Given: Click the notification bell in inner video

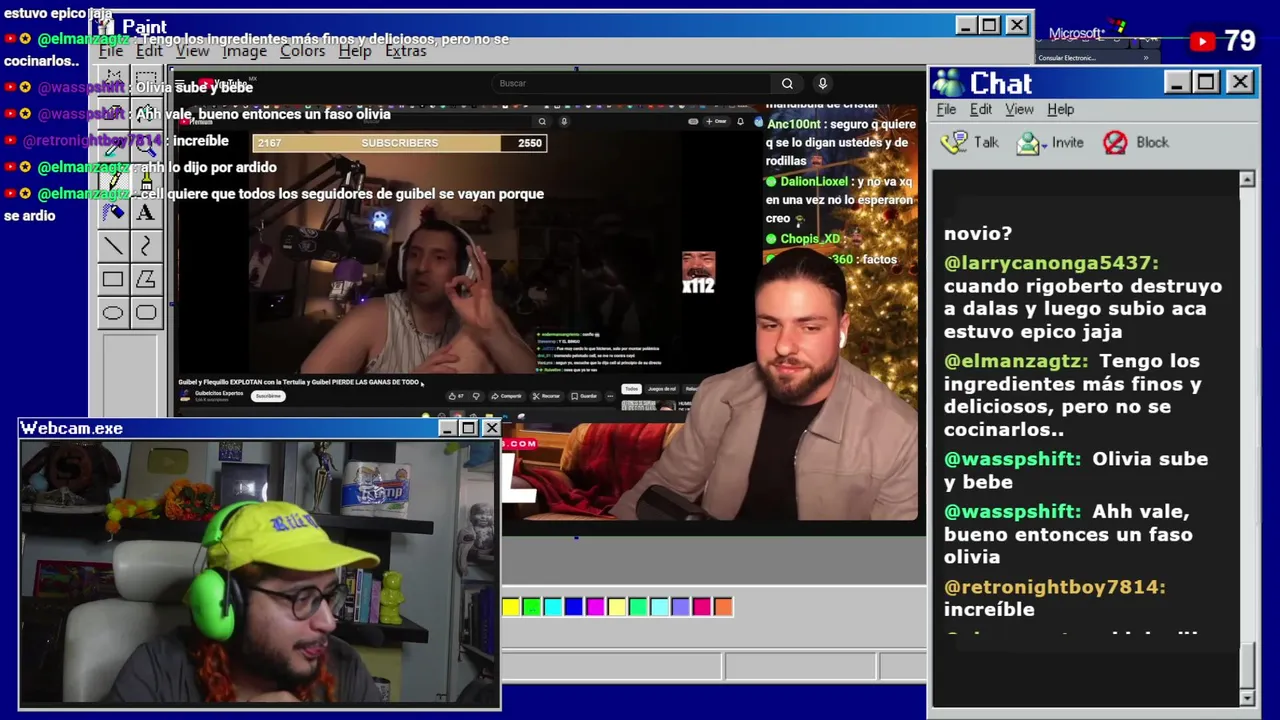Looking at the screenshot, I should (x=740, y=121).
